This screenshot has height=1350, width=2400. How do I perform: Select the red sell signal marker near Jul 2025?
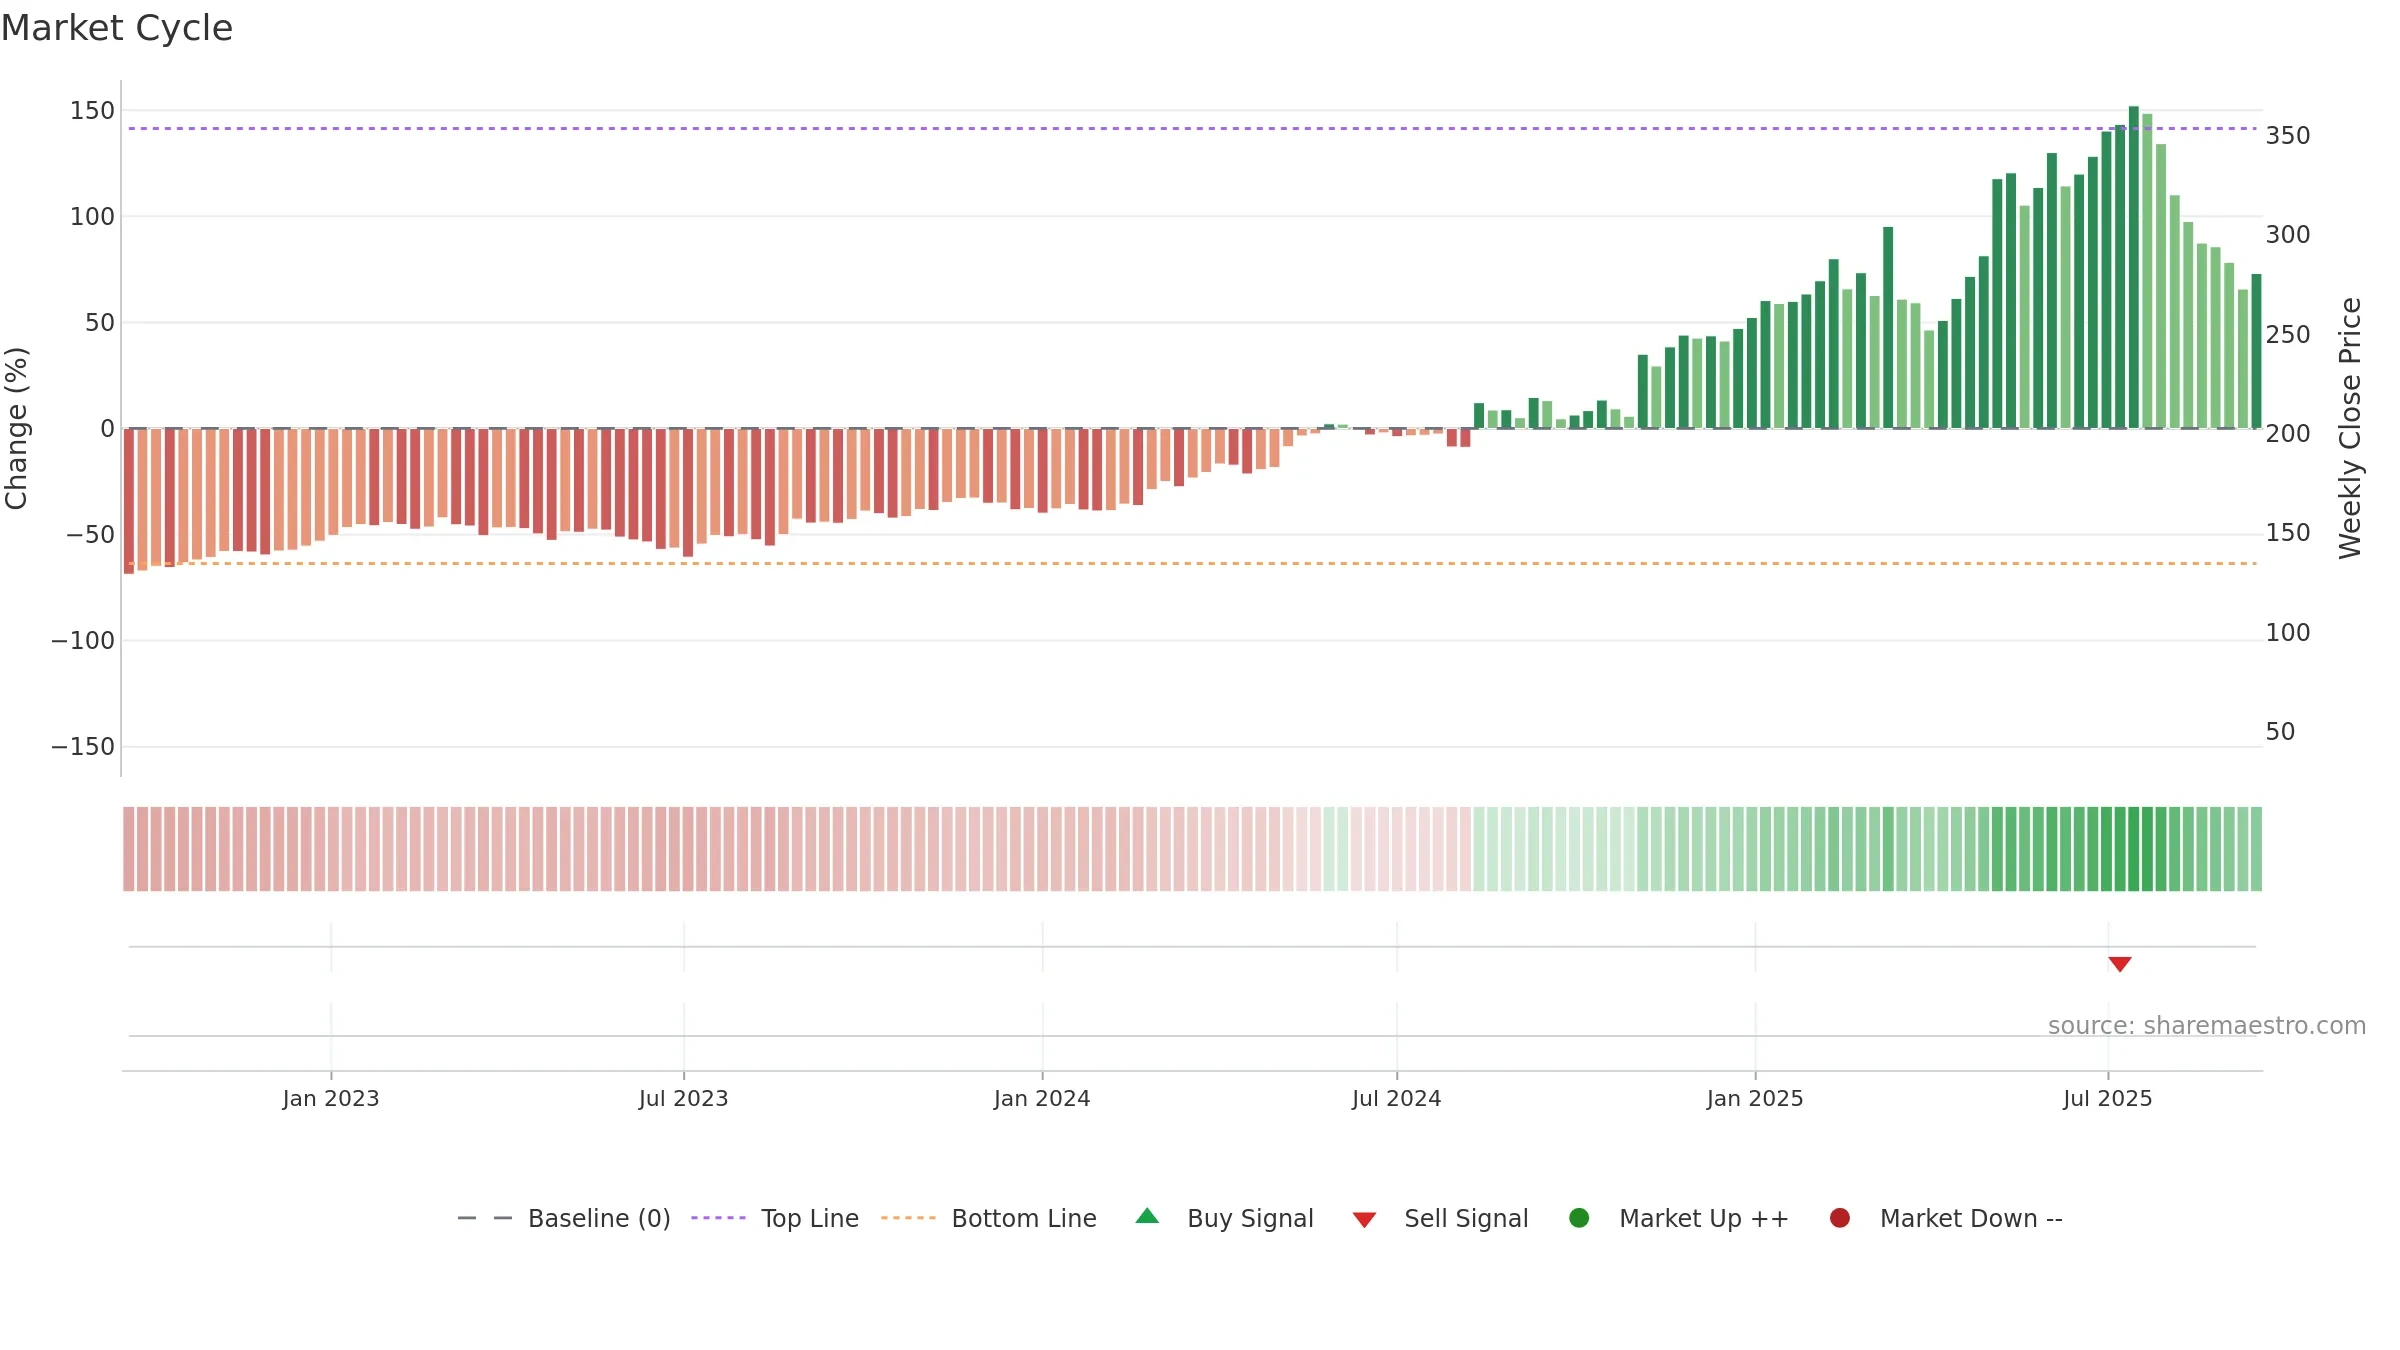click(x=2120, y=964)
